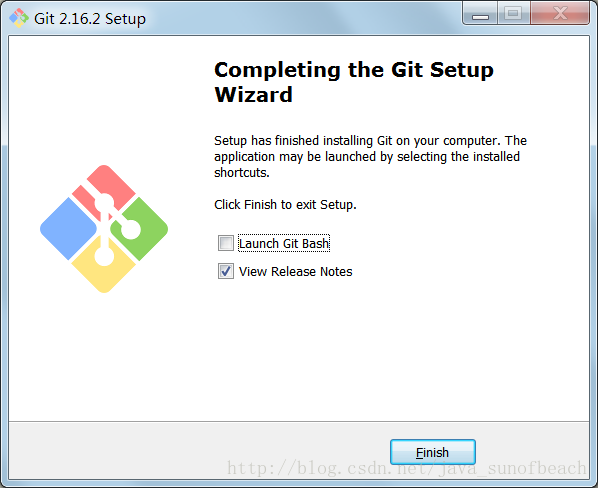Select the Launch Git Bash label text
The height and width of the screenshot is (488, 598).
[x=284, y=243]
